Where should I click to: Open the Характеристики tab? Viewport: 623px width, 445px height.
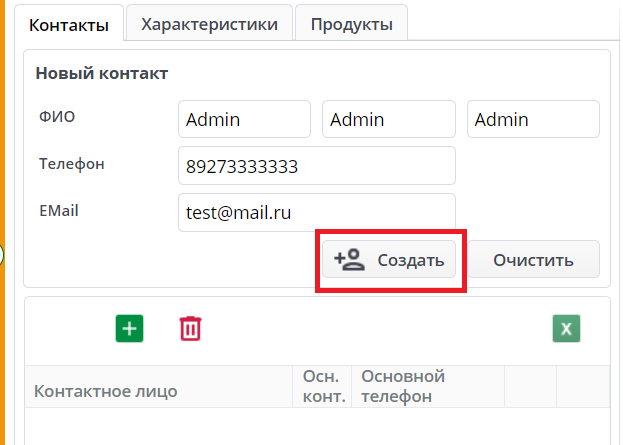click(209, 24)
